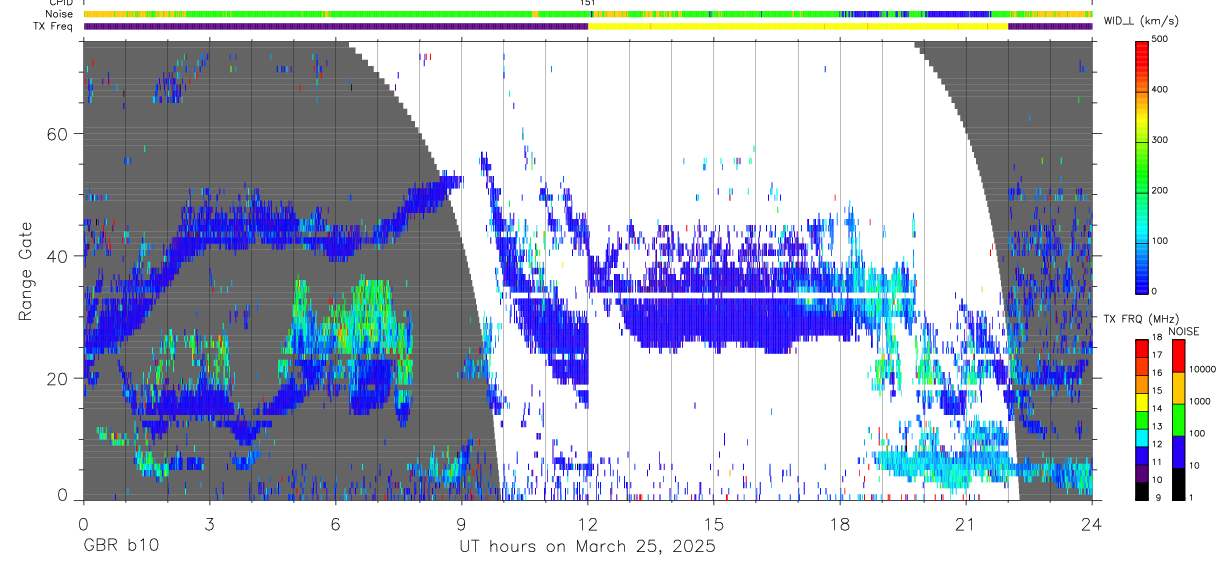Click the black swatch in the NOISE legend
This screenshot has width=1228, height=567.
pyautogui.click(x=1179, y=483)
